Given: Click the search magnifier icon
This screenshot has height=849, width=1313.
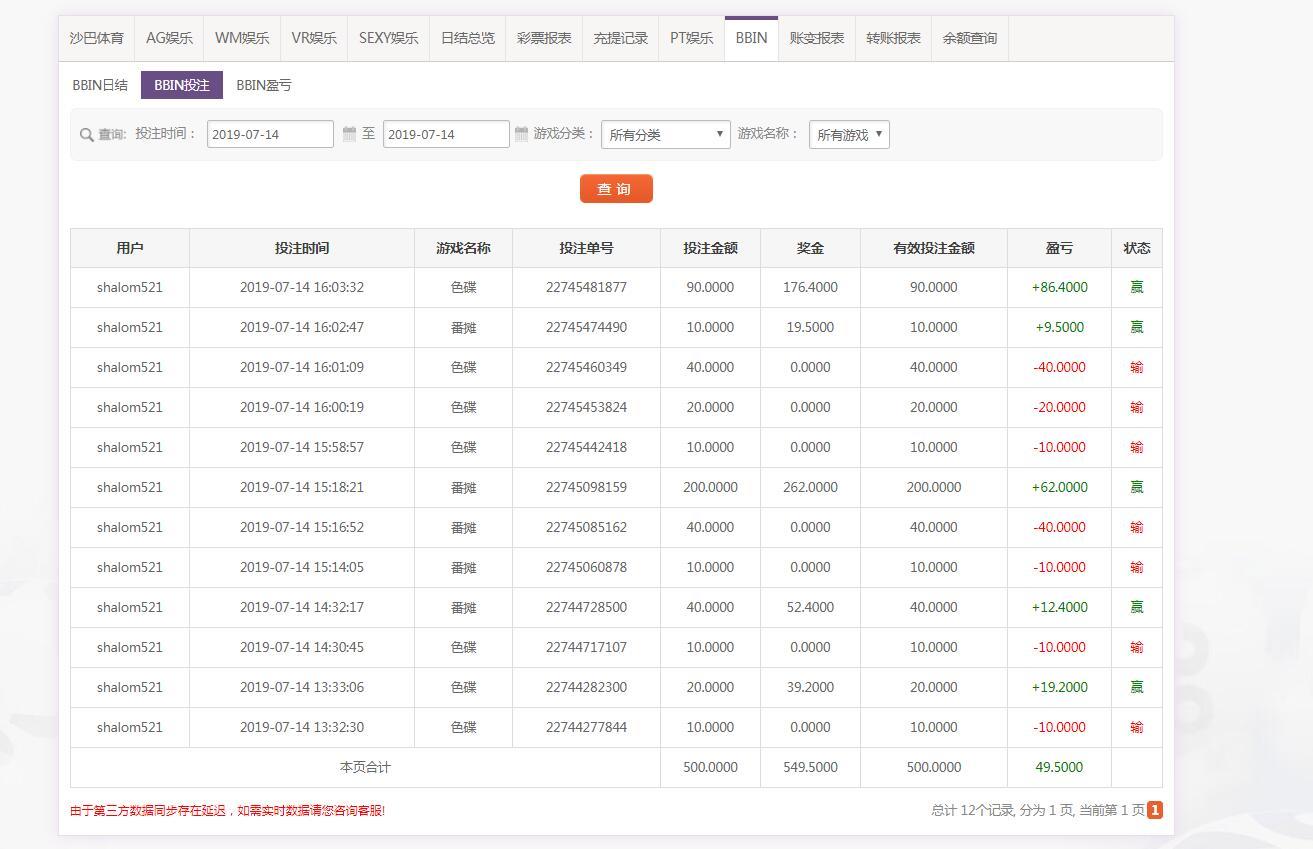Looking at the screenshot, I should 86,135.
